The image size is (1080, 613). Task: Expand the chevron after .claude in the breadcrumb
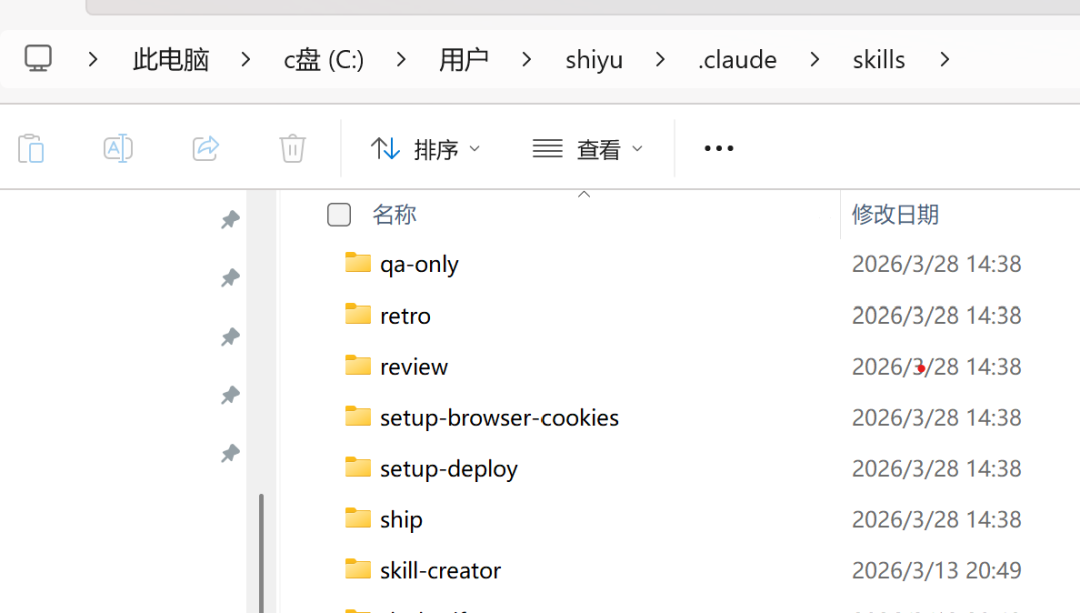(814, 59)
